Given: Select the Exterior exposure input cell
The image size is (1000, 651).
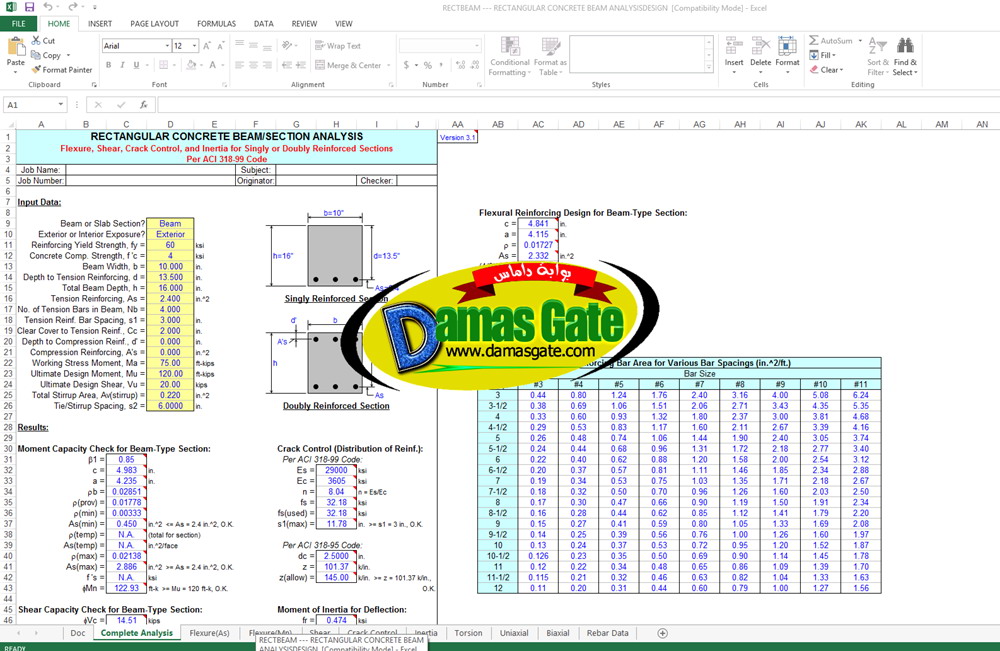Looking at the screenshot, I should pos(170,235).
